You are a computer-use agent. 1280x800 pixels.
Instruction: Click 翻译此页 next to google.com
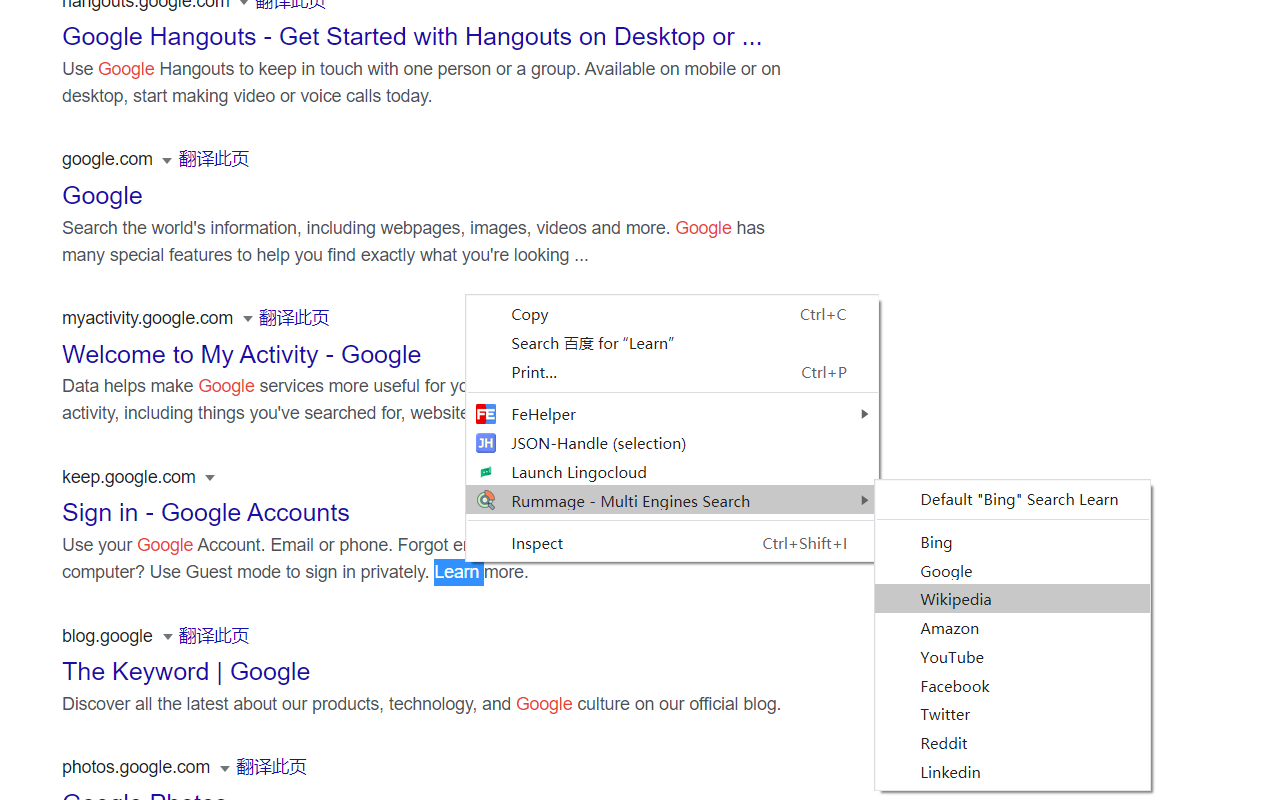point(214,159)
